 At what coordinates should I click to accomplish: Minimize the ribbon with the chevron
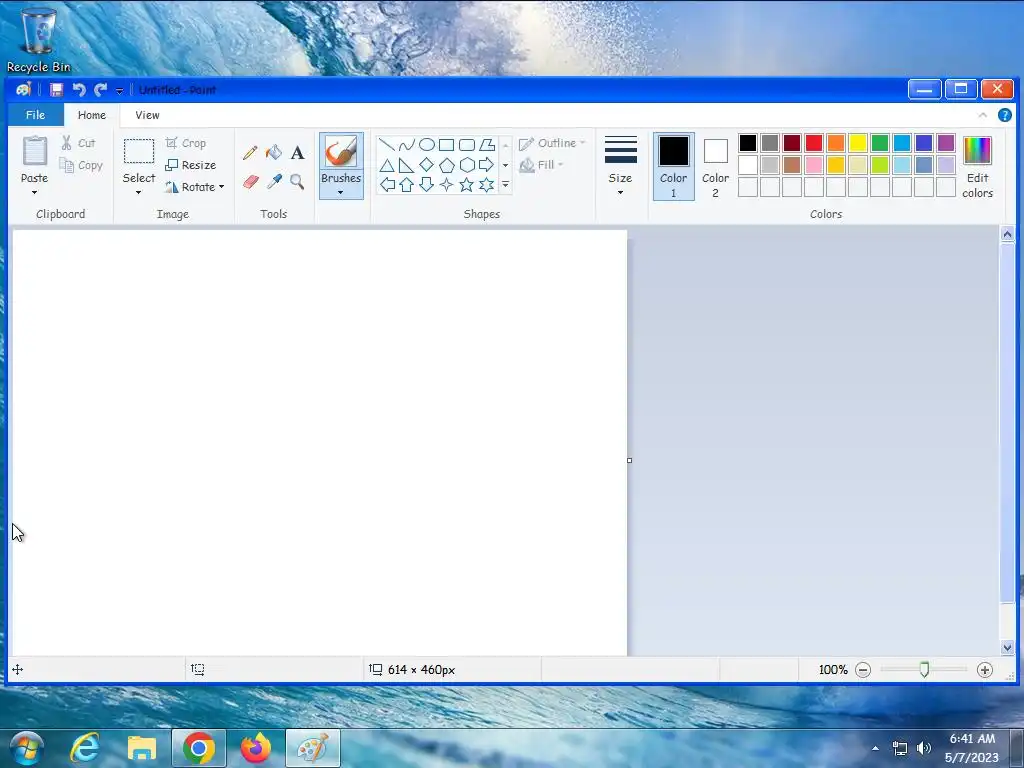tap(982, 115)
